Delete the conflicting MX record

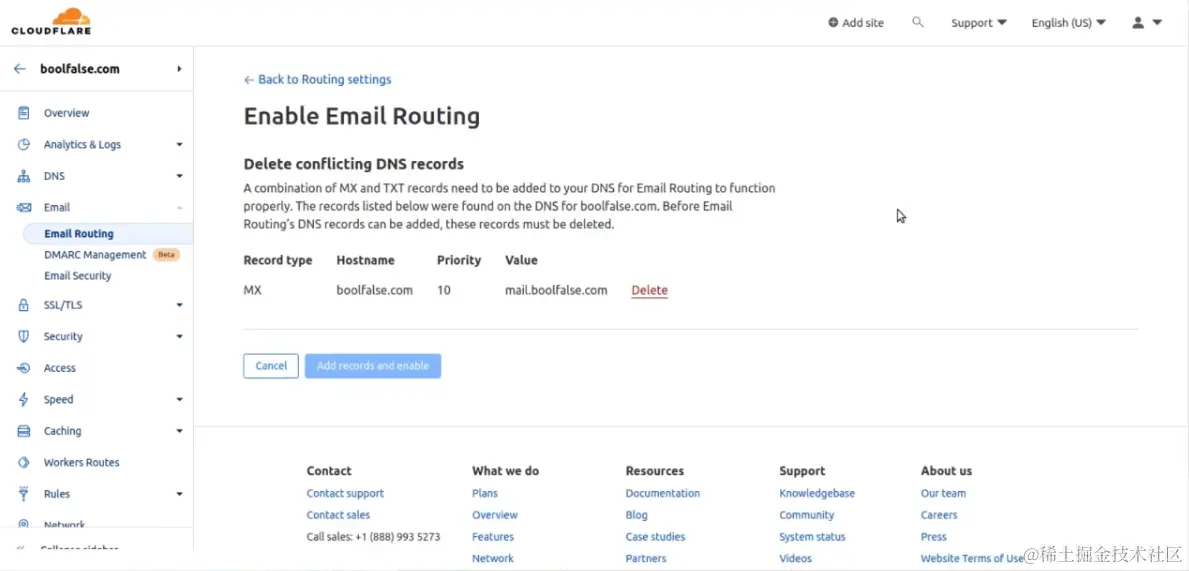[650, 290]
